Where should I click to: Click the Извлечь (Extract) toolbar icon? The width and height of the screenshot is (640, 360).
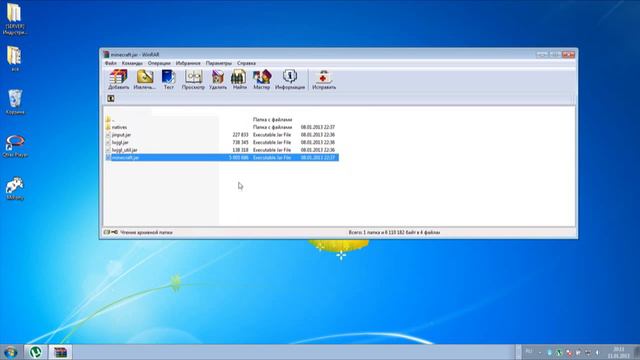pos(144,80)
